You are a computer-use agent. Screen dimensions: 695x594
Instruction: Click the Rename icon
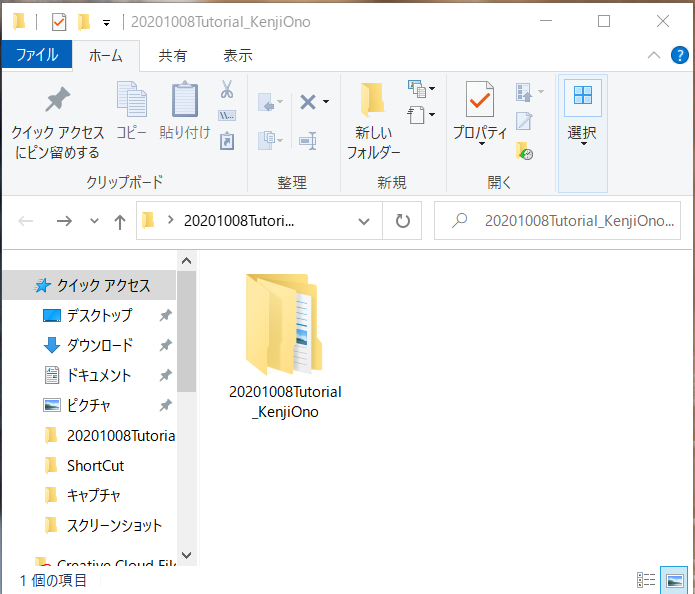coord(308,141)
